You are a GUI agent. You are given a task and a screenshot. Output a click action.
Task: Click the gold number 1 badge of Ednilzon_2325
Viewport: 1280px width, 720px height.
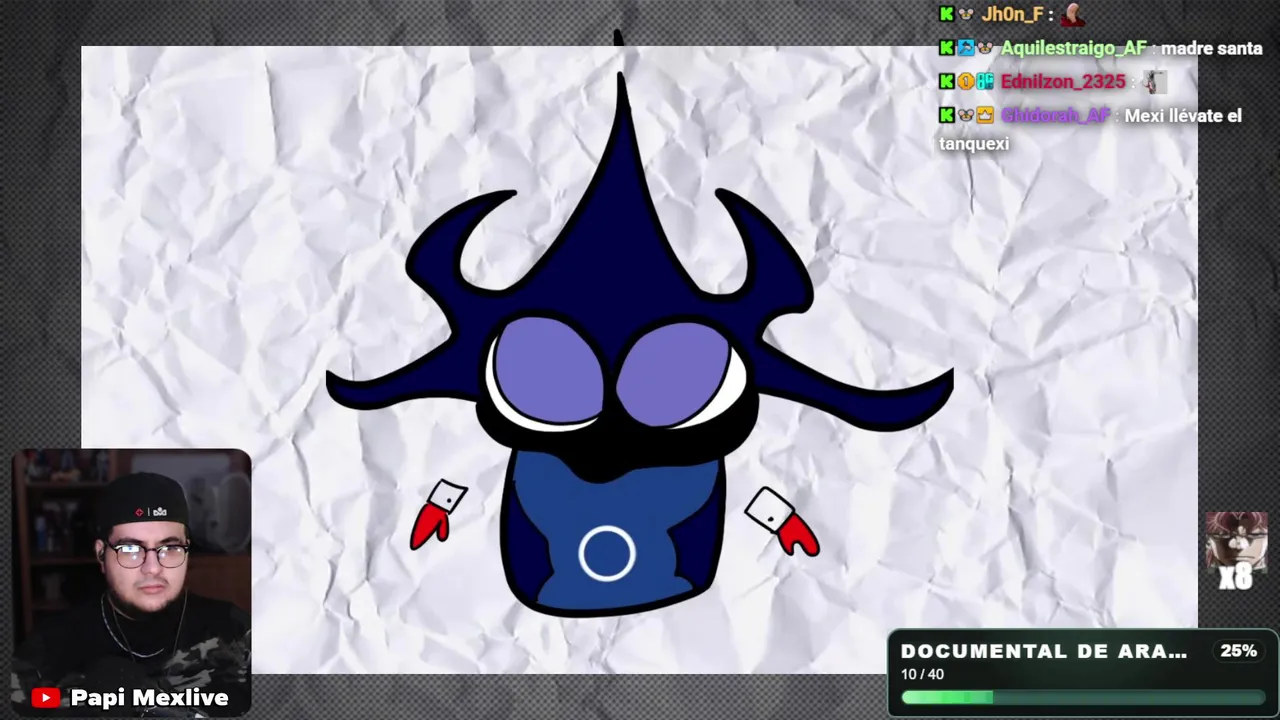click(x=965, y=82)
